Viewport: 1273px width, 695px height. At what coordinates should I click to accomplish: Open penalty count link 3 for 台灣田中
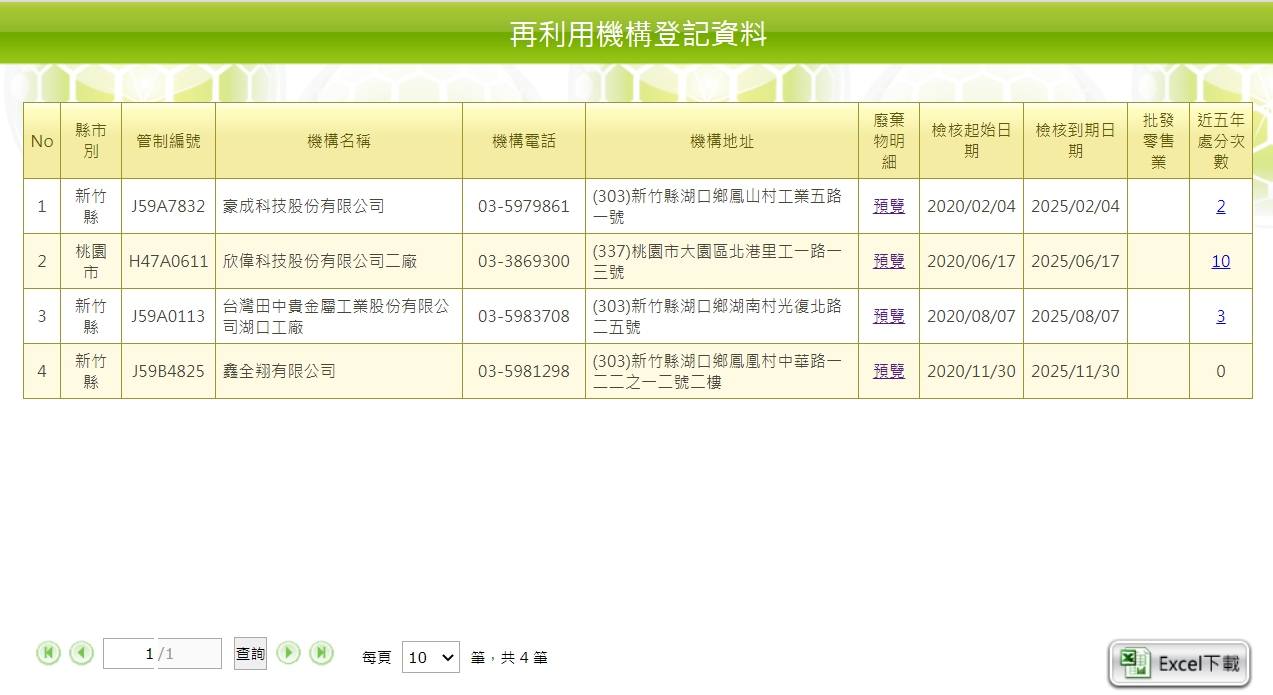click(1220, 316)
